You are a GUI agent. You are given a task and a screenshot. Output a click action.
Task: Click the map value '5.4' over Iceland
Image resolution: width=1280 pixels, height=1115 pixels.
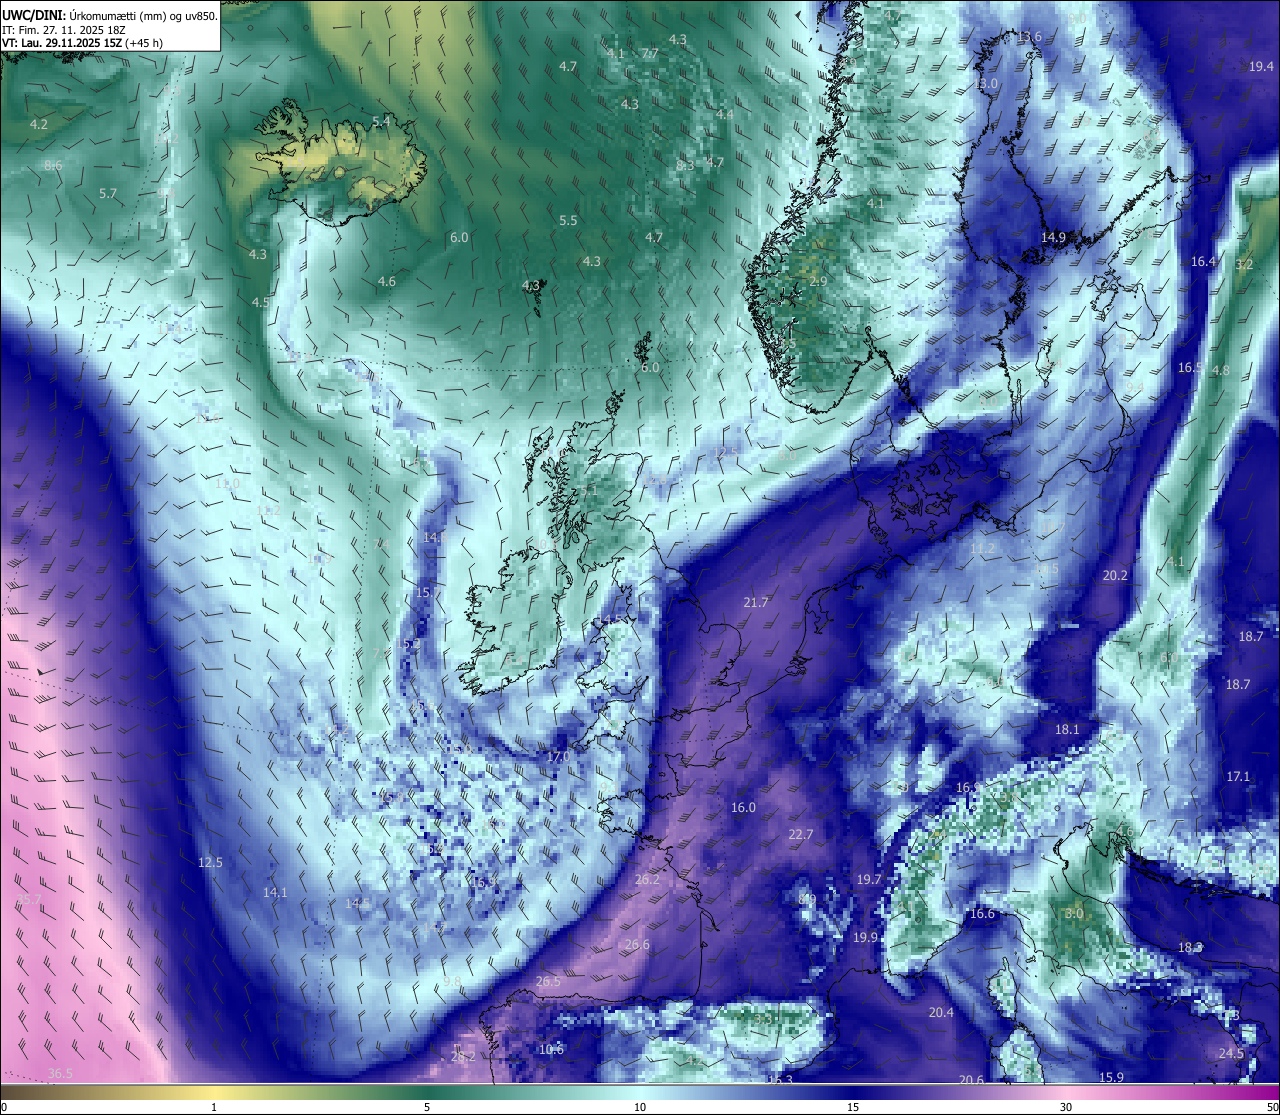[381, 121]
